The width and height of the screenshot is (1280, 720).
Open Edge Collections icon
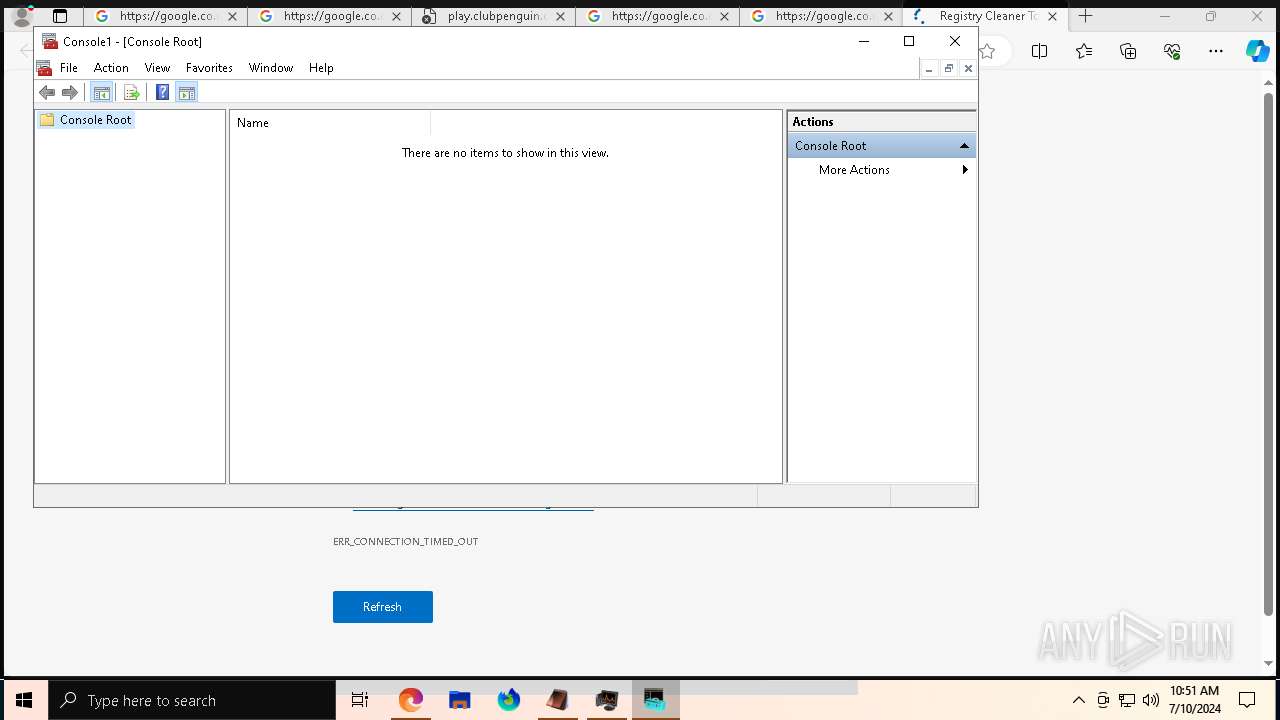click(x=1128, y=51)
